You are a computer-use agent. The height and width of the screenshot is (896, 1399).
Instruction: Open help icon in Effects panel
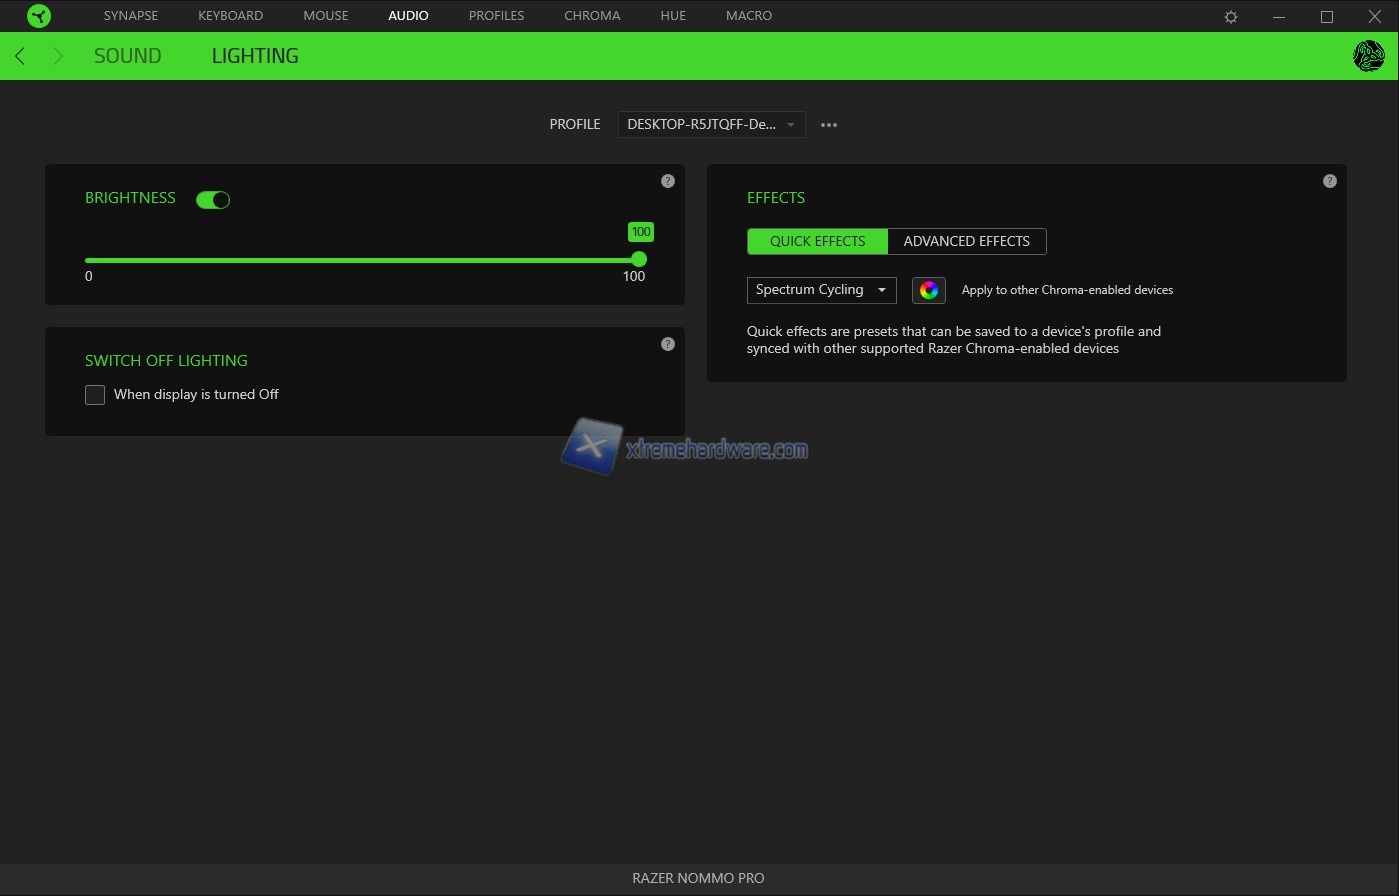tap(1329, 181)
